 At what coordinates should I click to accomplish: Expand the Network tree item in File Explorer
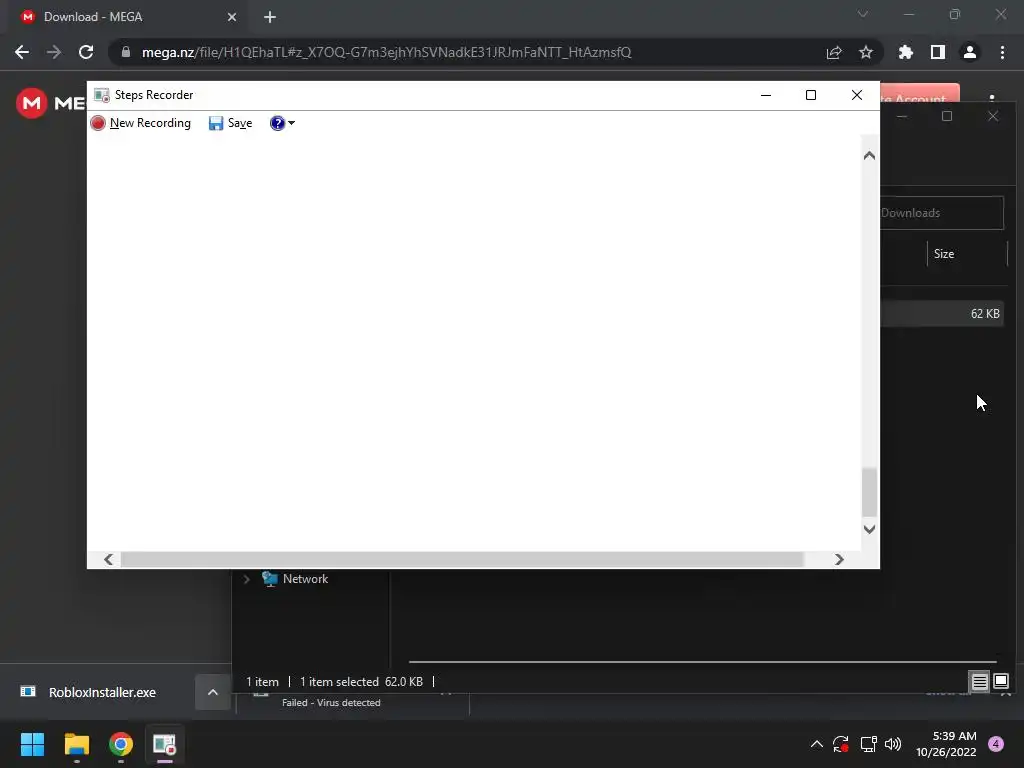246,579
